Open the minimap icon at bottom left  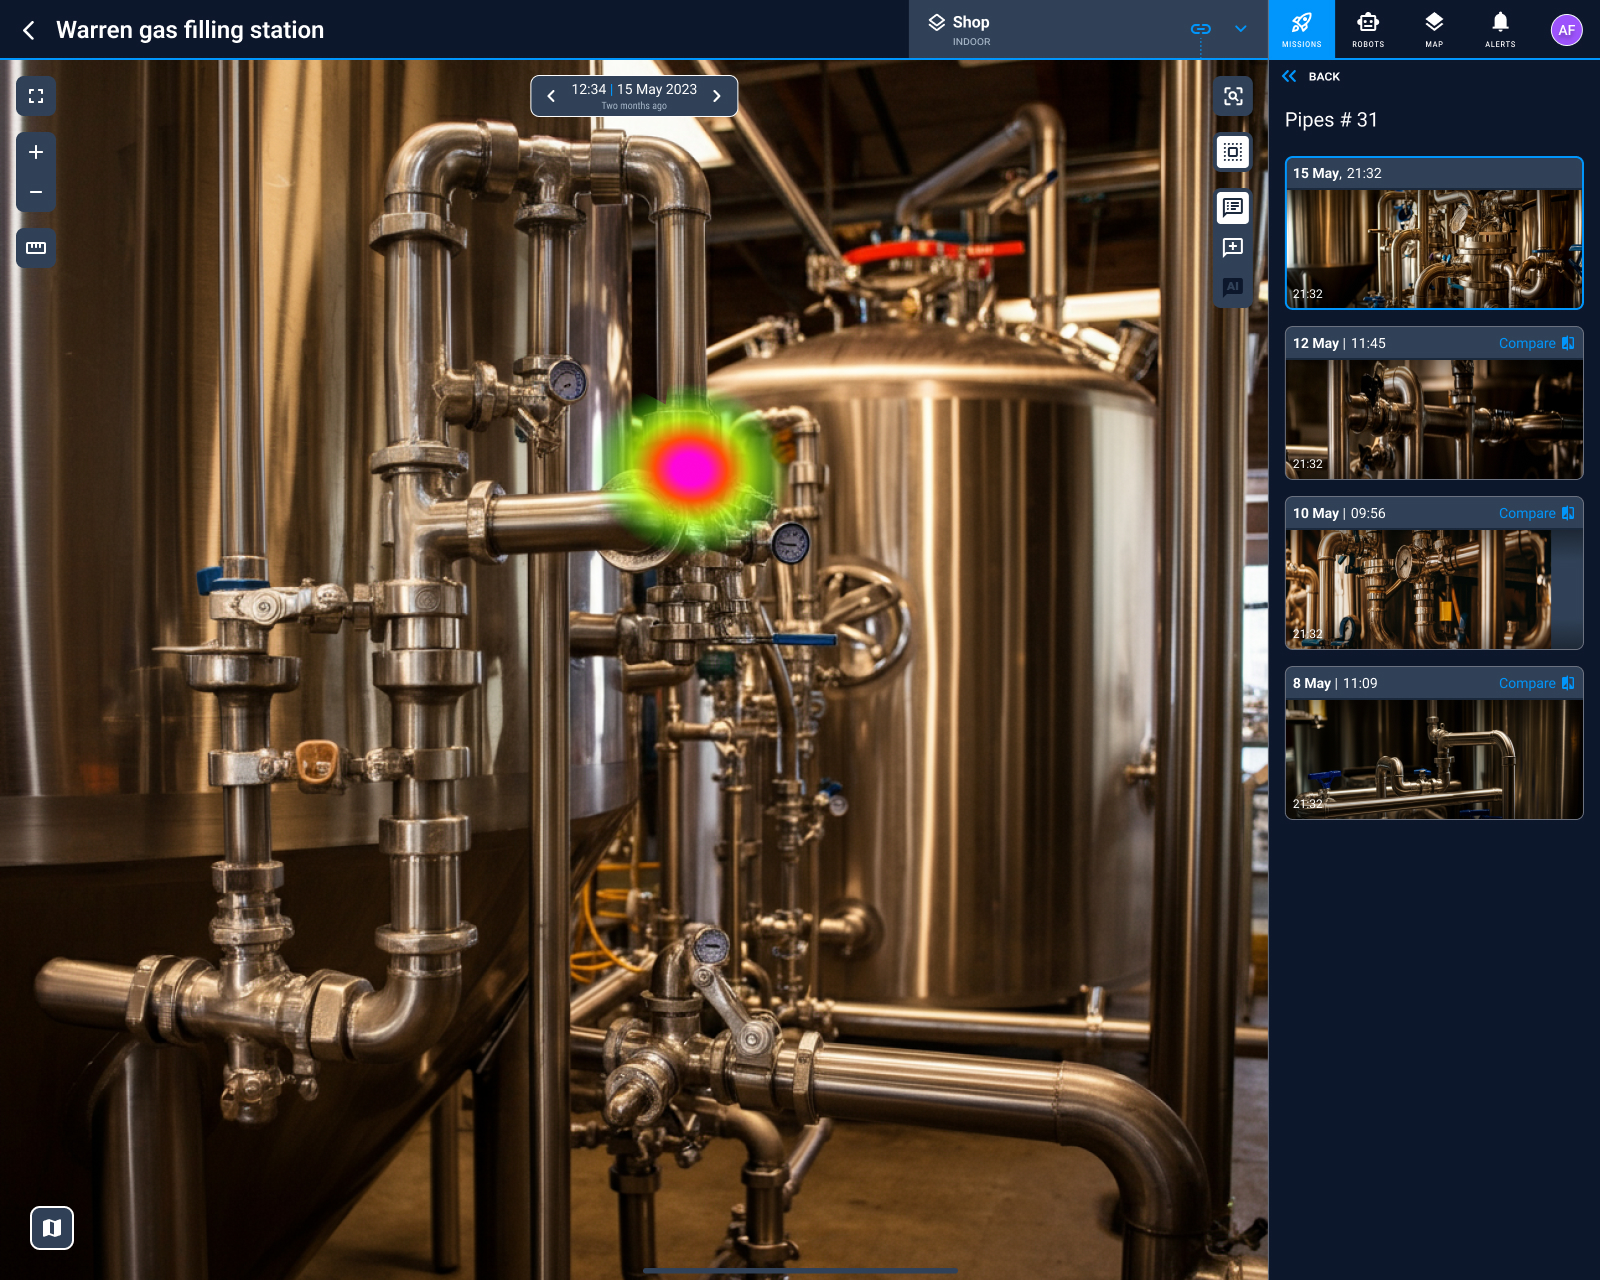pos(52,1227)
